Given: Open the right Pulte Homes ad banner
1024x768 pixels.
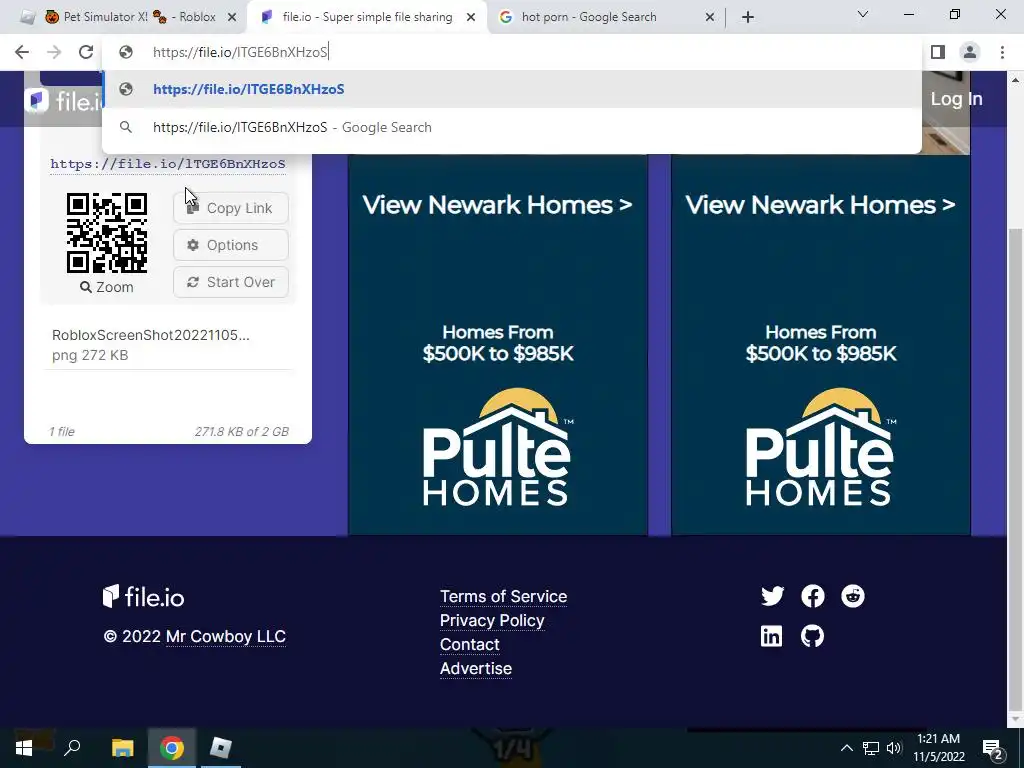Looking at the screenshot, I should (820, 344).
